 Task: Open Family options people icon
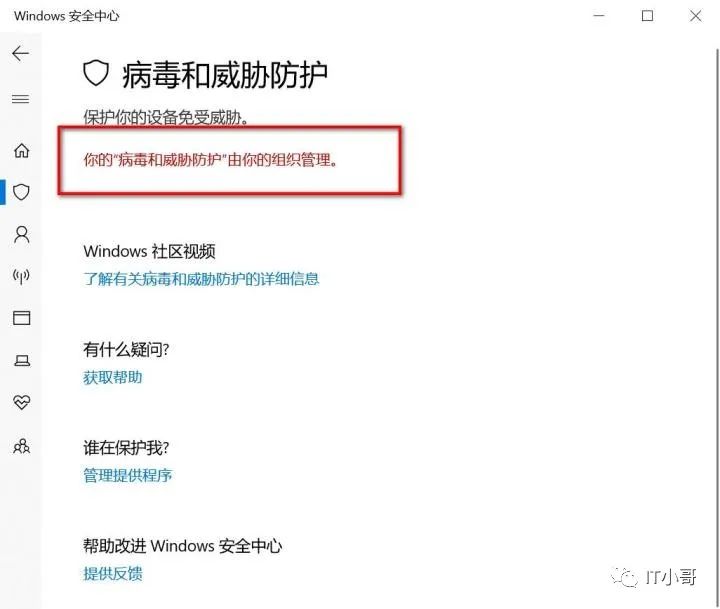tap(22, 445)
